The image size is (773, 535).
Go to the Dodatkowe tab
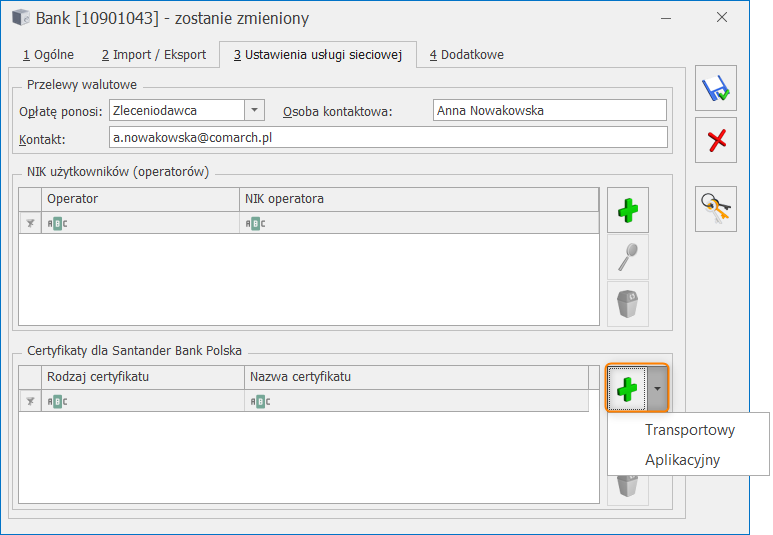466,54
